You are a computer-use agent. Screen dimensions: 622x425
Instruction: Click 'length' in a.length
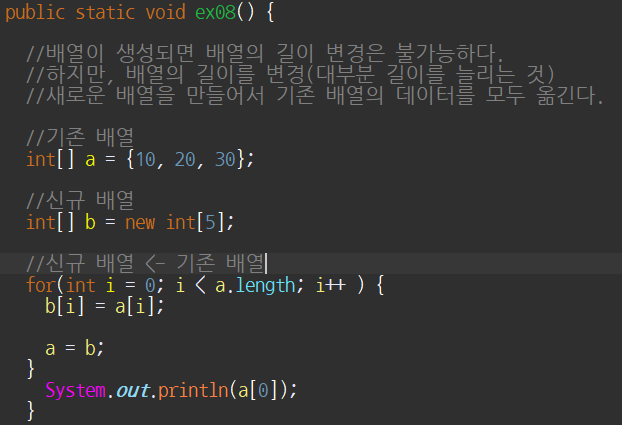(x=265, y=285)
